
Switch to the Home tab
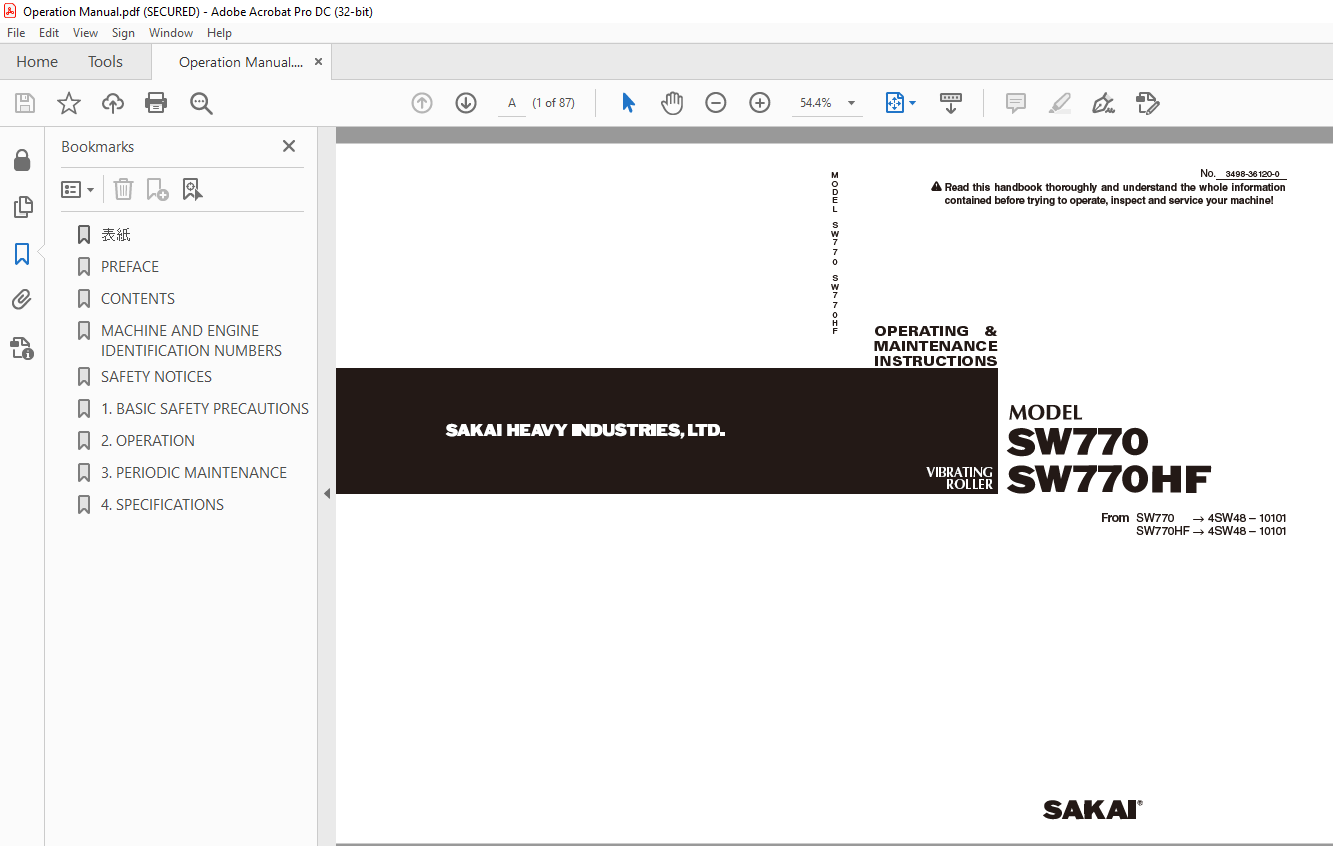37,61
